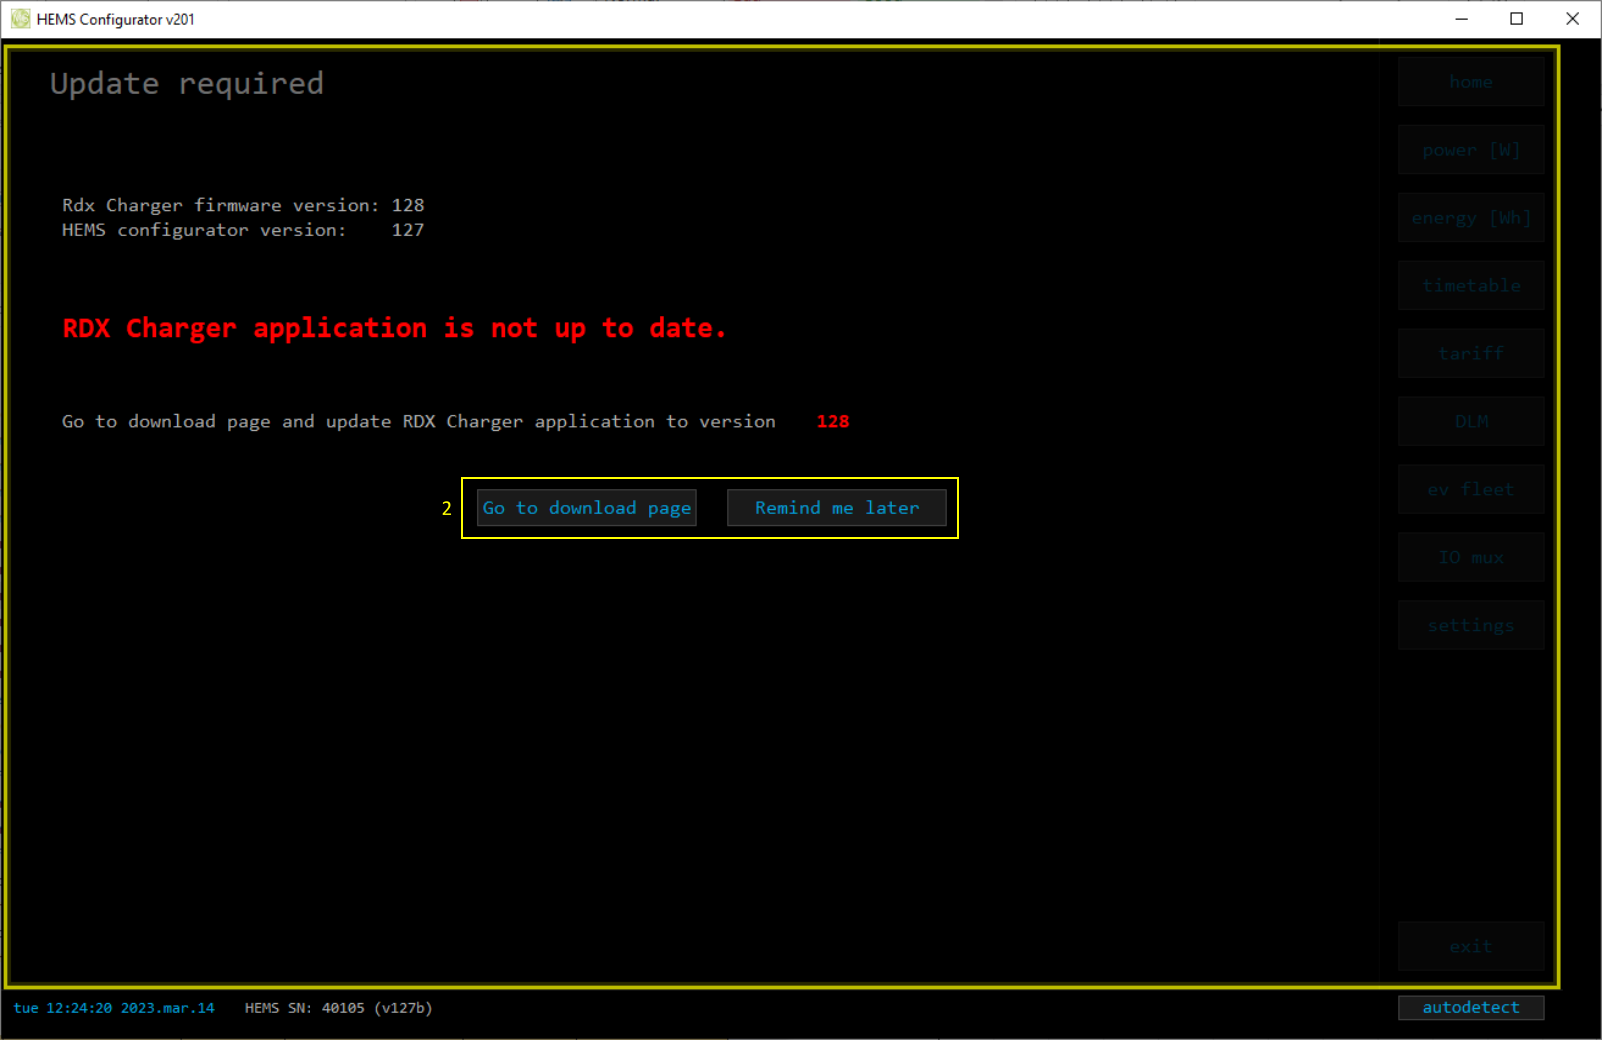The image size is (1602, 1040).
Task: Go to the tariff page
Action: tap(1470, 354)
